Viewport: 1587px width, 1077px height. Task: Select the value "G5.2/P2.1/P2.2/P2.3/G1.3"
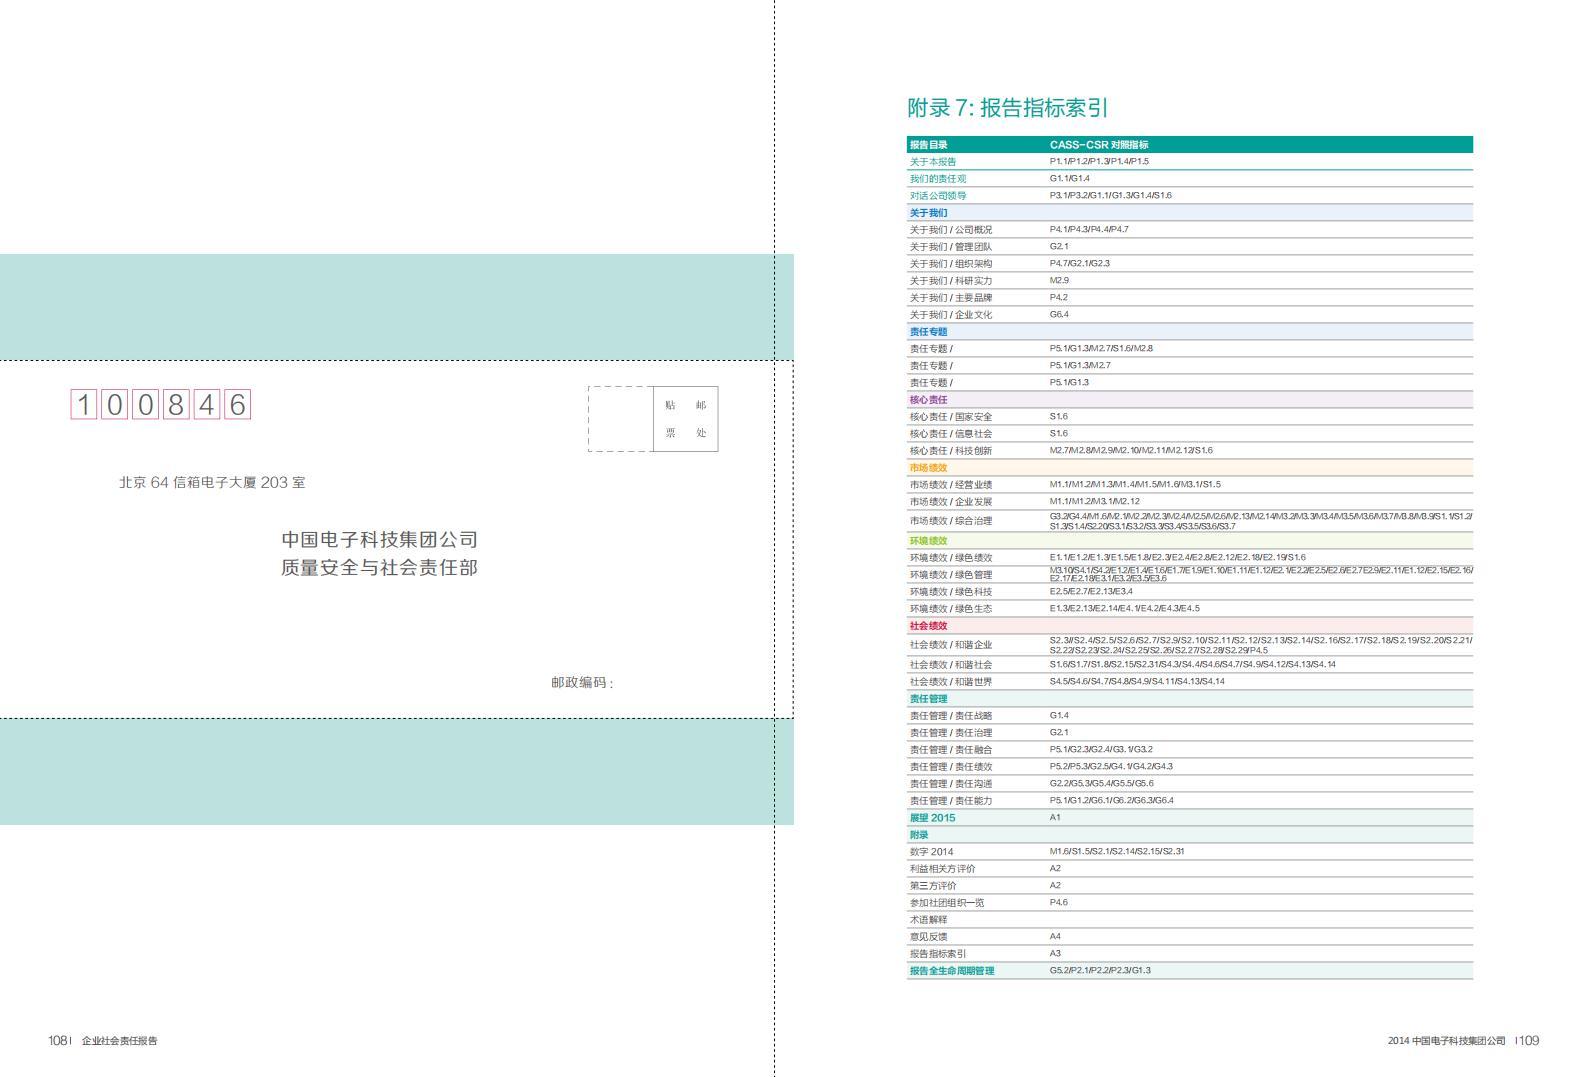pyautogui.click(x=1100, y=971)
